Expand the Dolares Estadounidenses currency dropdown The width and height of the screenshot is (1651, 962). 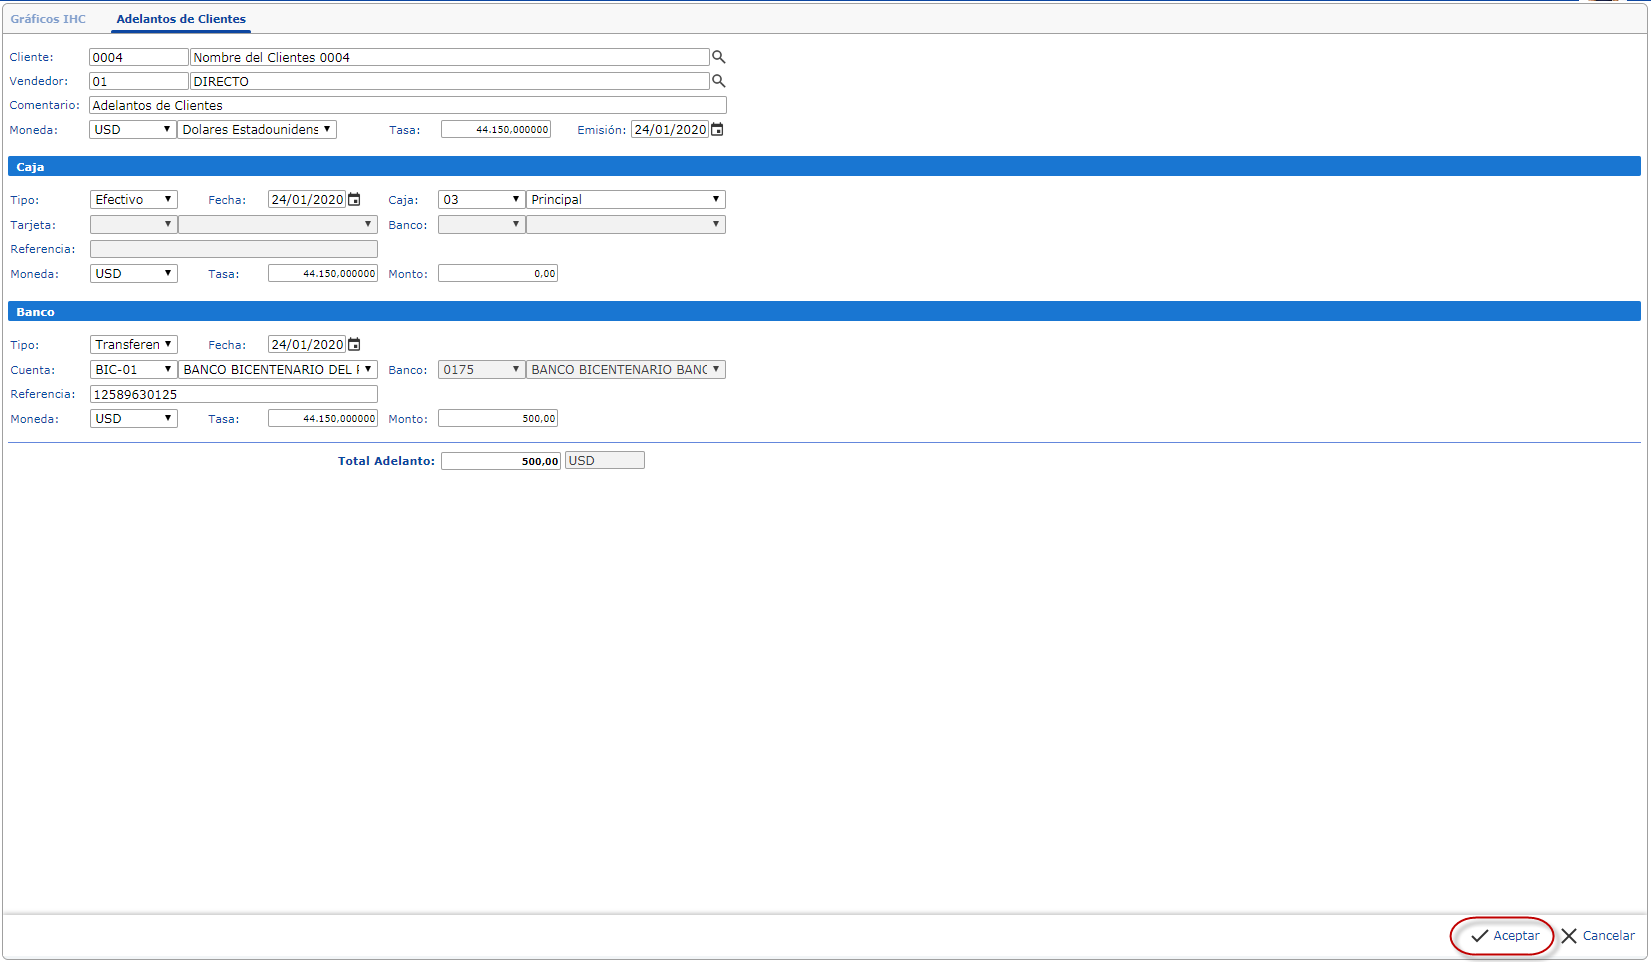point(256,129)
